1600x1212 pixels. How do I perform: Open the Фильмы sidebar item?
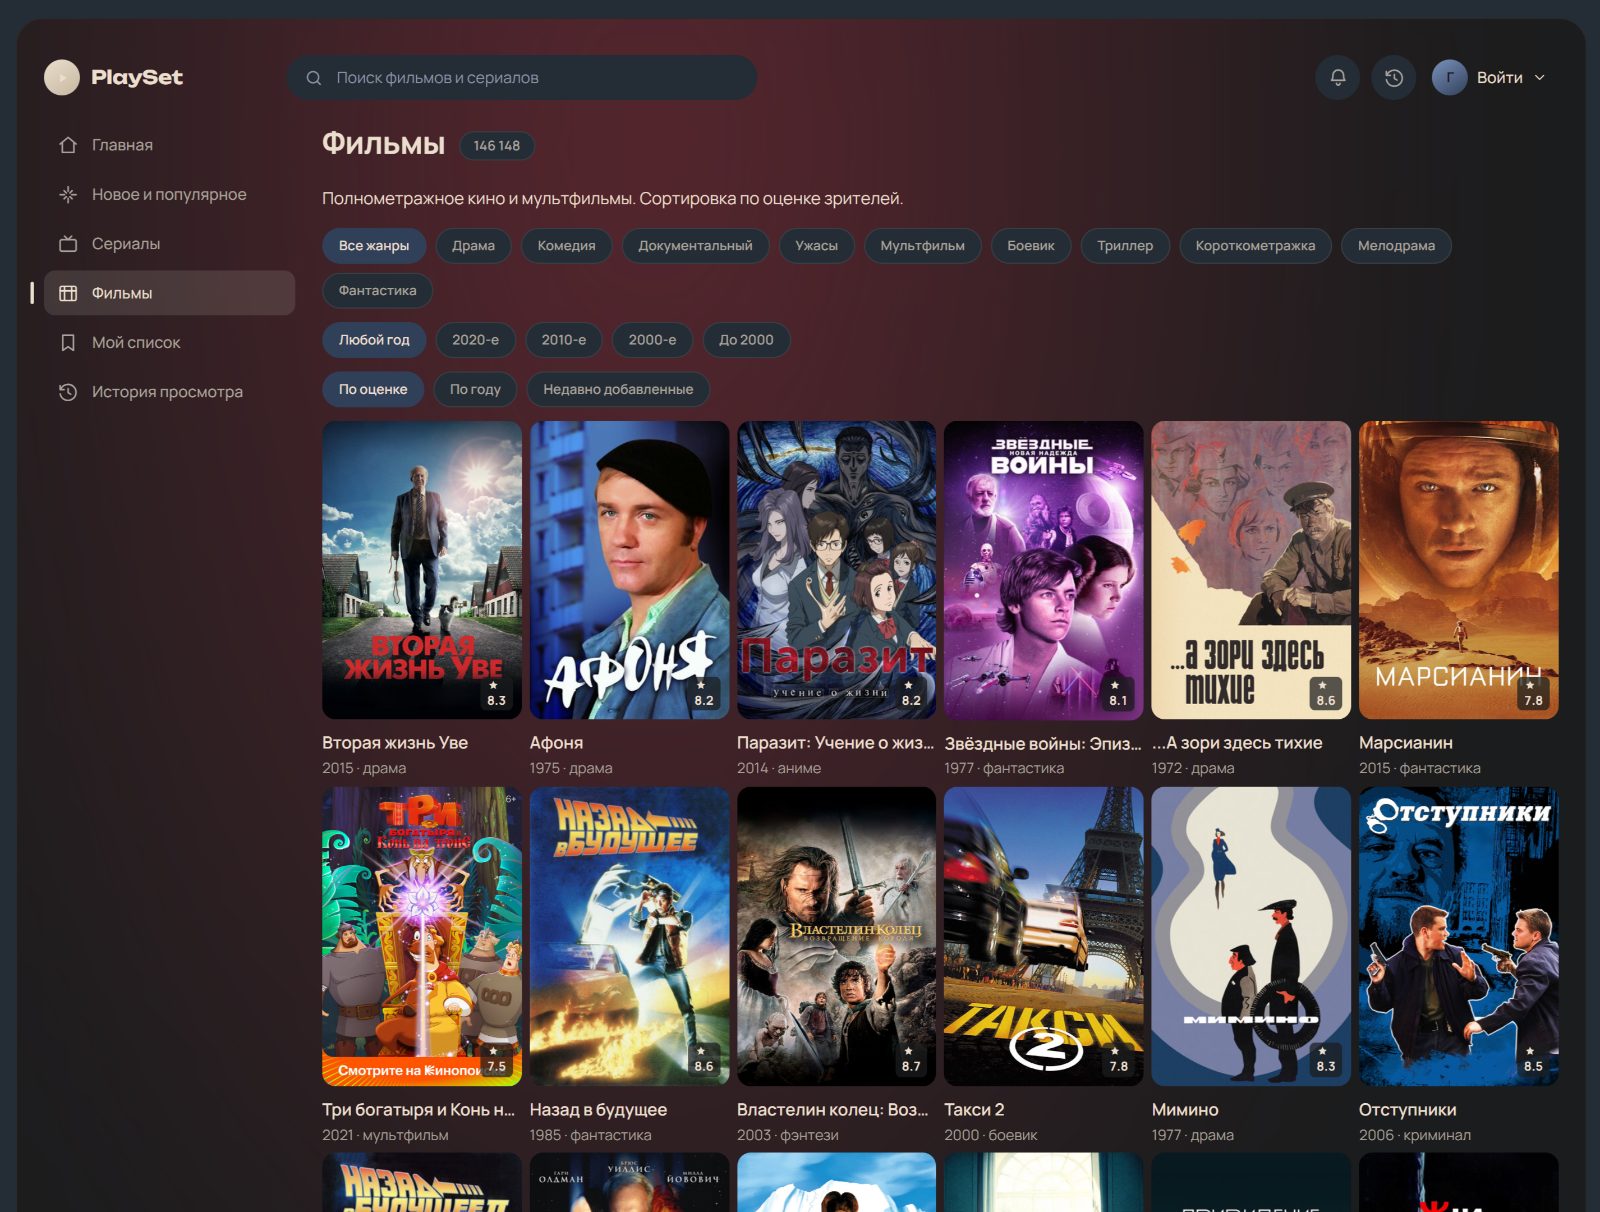(169, 293)
